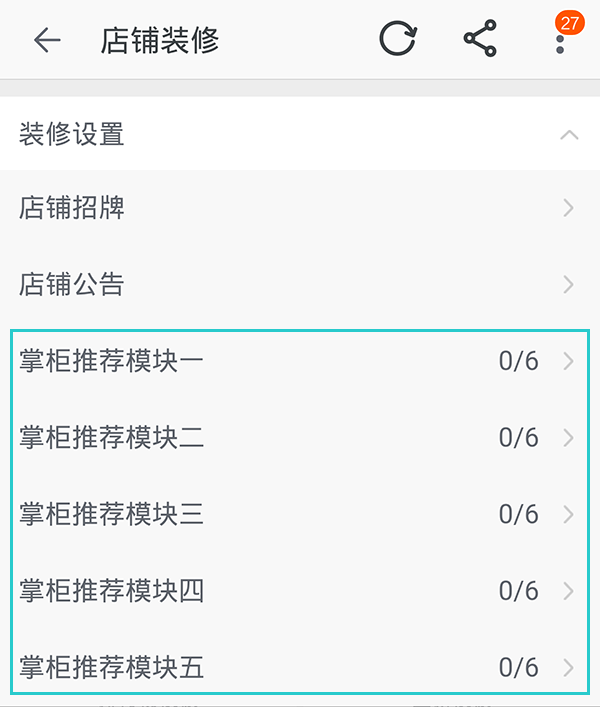Click the refresh icon in header

pyautogui.click(x=397, y=40)
